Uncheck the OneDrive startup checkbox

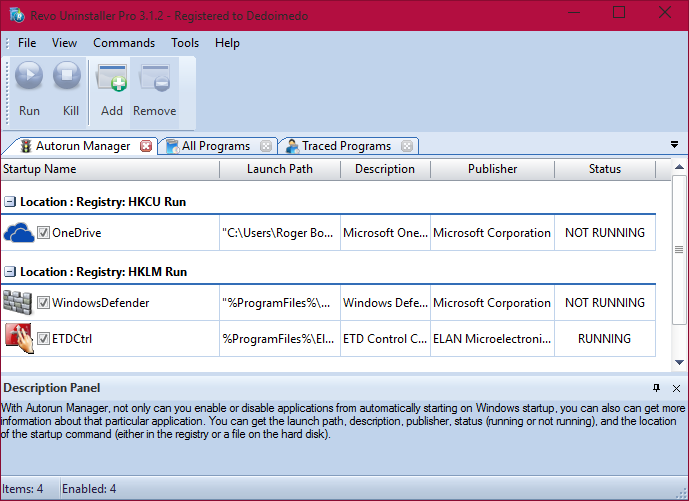(43, 233)
